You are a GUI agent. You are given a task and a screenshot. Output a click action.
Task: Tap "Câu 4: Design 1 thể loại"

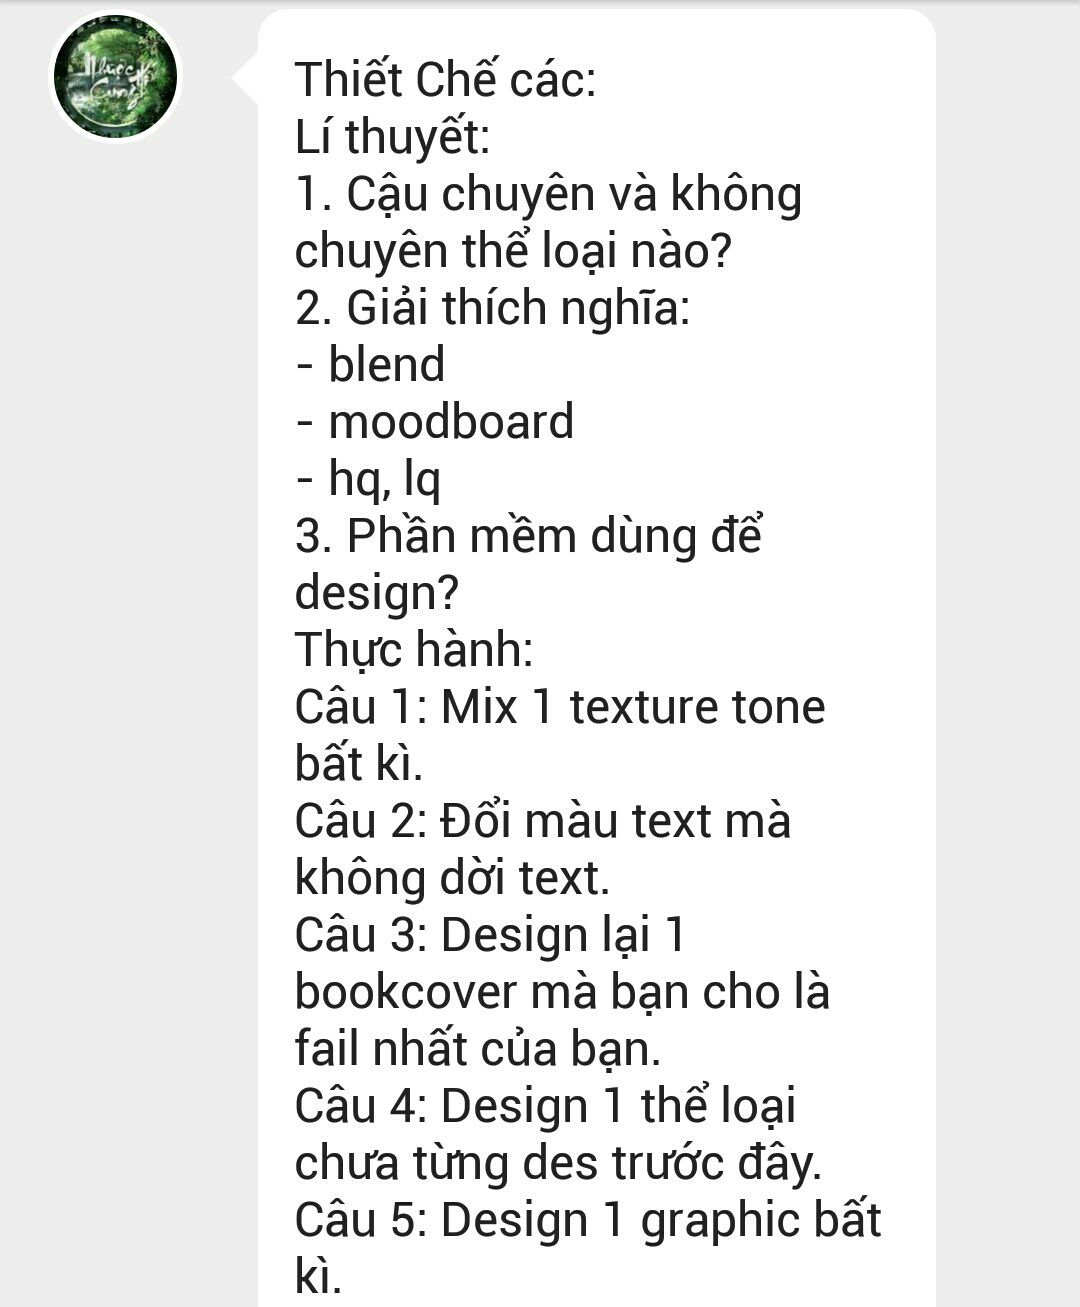pyautogui.click(x=546, y=1107)
